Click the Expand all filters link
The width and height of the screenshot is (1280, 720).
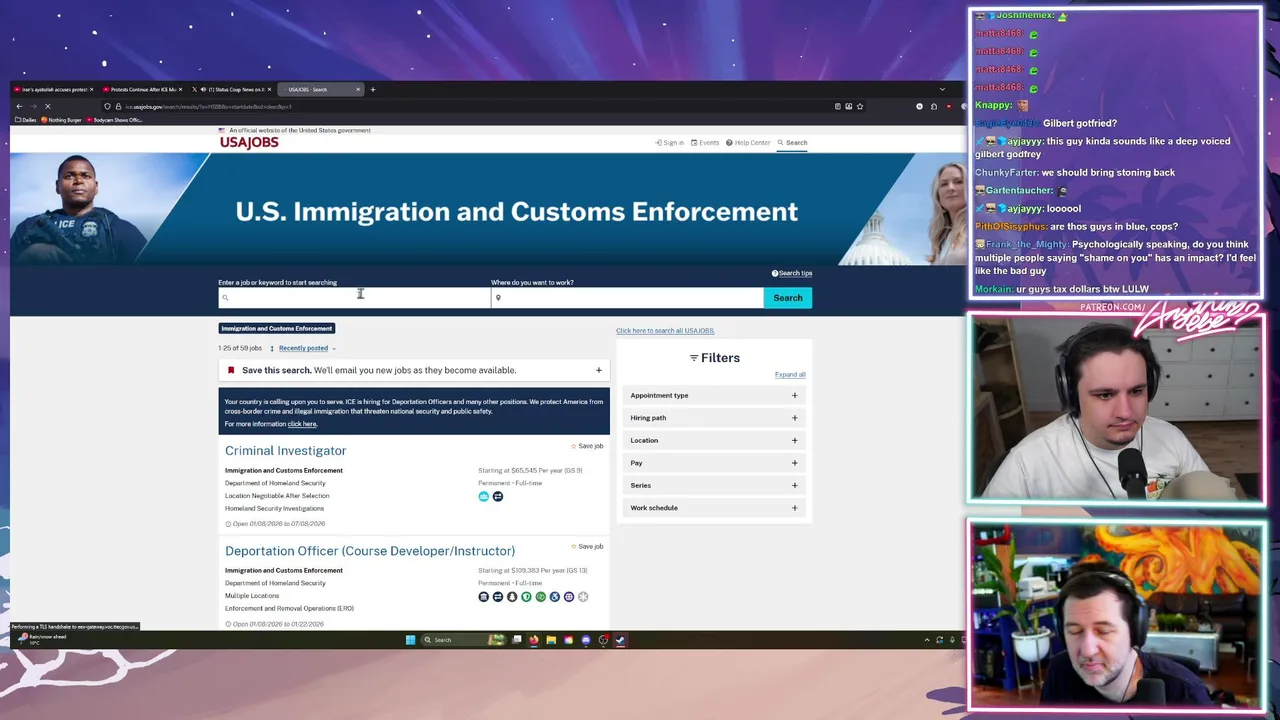(790, 375)
